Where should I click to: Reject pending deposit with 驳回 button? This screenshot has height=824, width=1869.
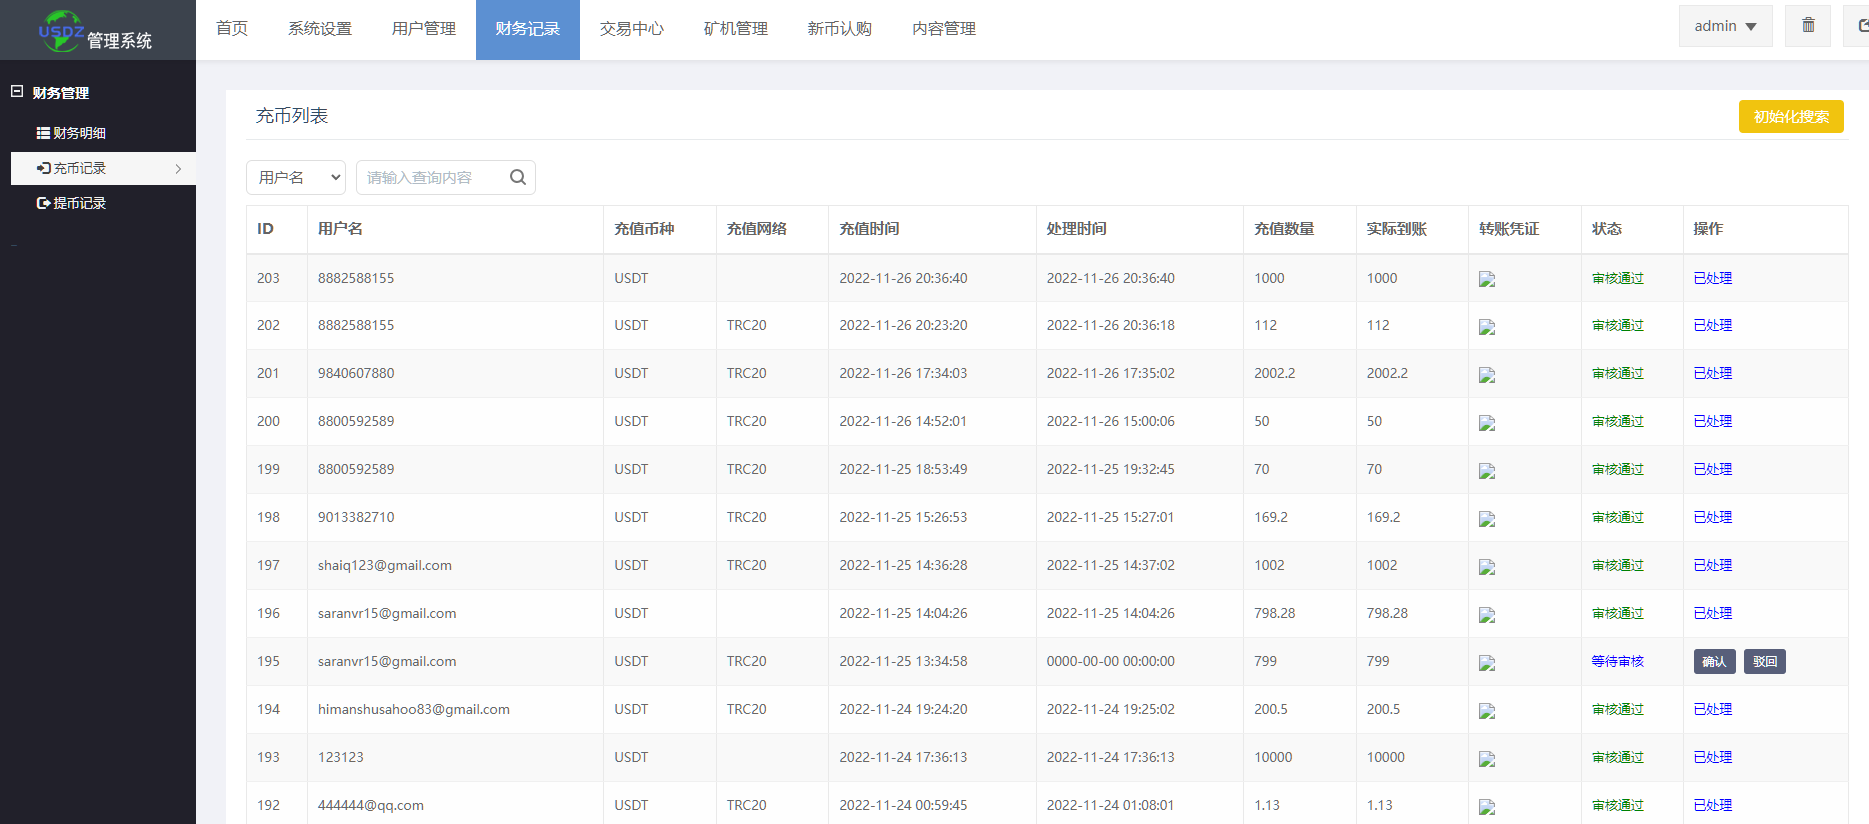1764,661
